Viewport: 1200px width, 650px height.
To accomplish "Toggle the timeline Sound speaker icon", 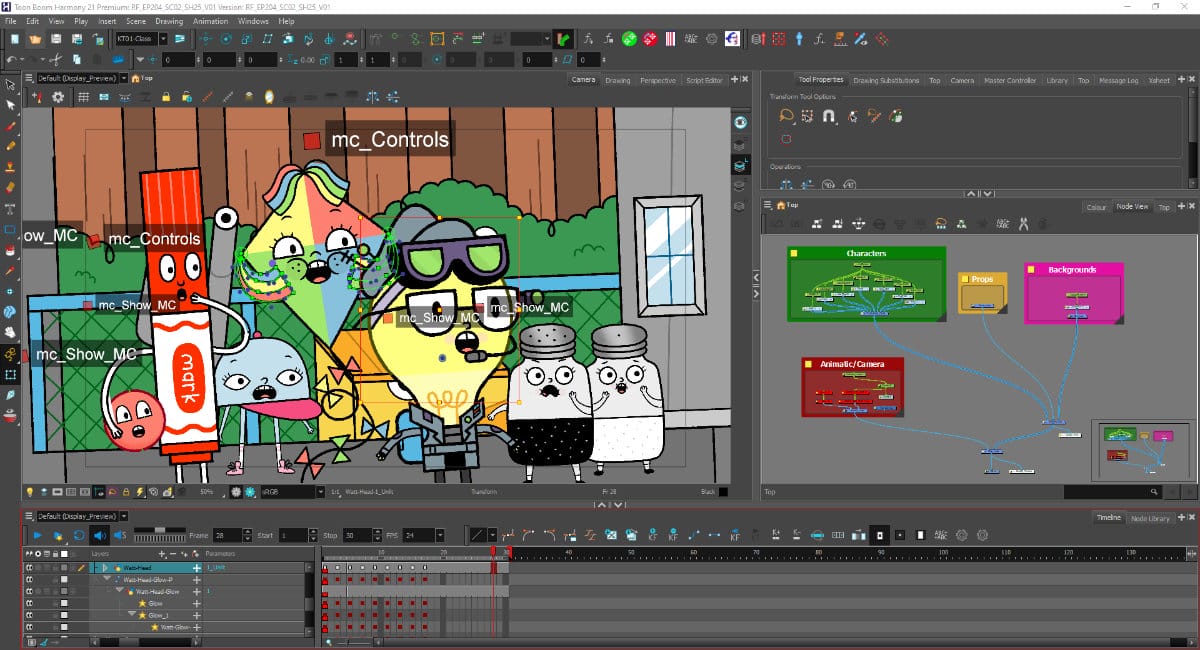I will pyautogui.click(x=98, y=535).
